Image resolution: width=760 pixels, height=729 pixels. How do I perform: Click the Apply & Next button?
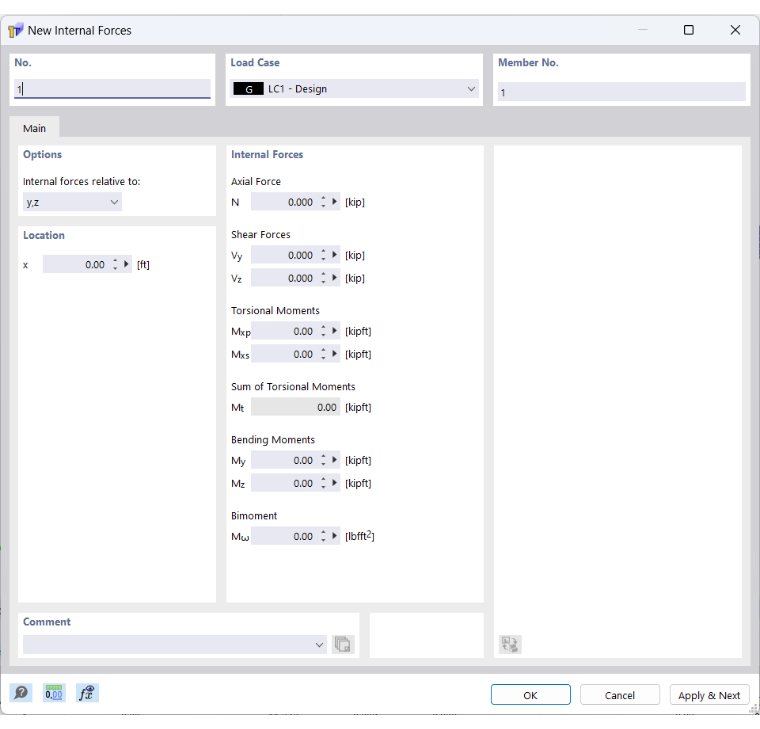click(709, 695)
